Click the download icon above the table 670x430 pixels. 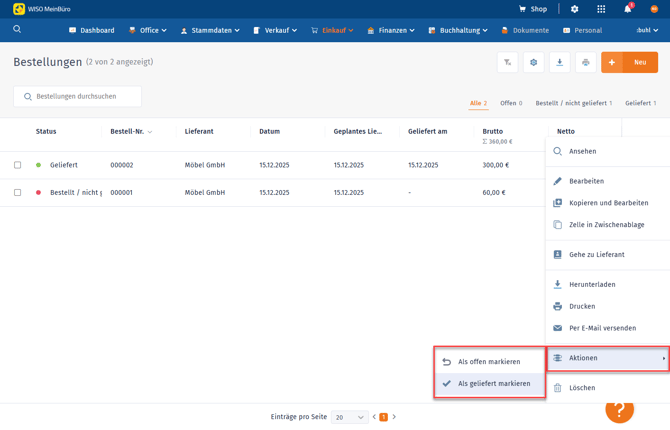[x=559, y=62]
